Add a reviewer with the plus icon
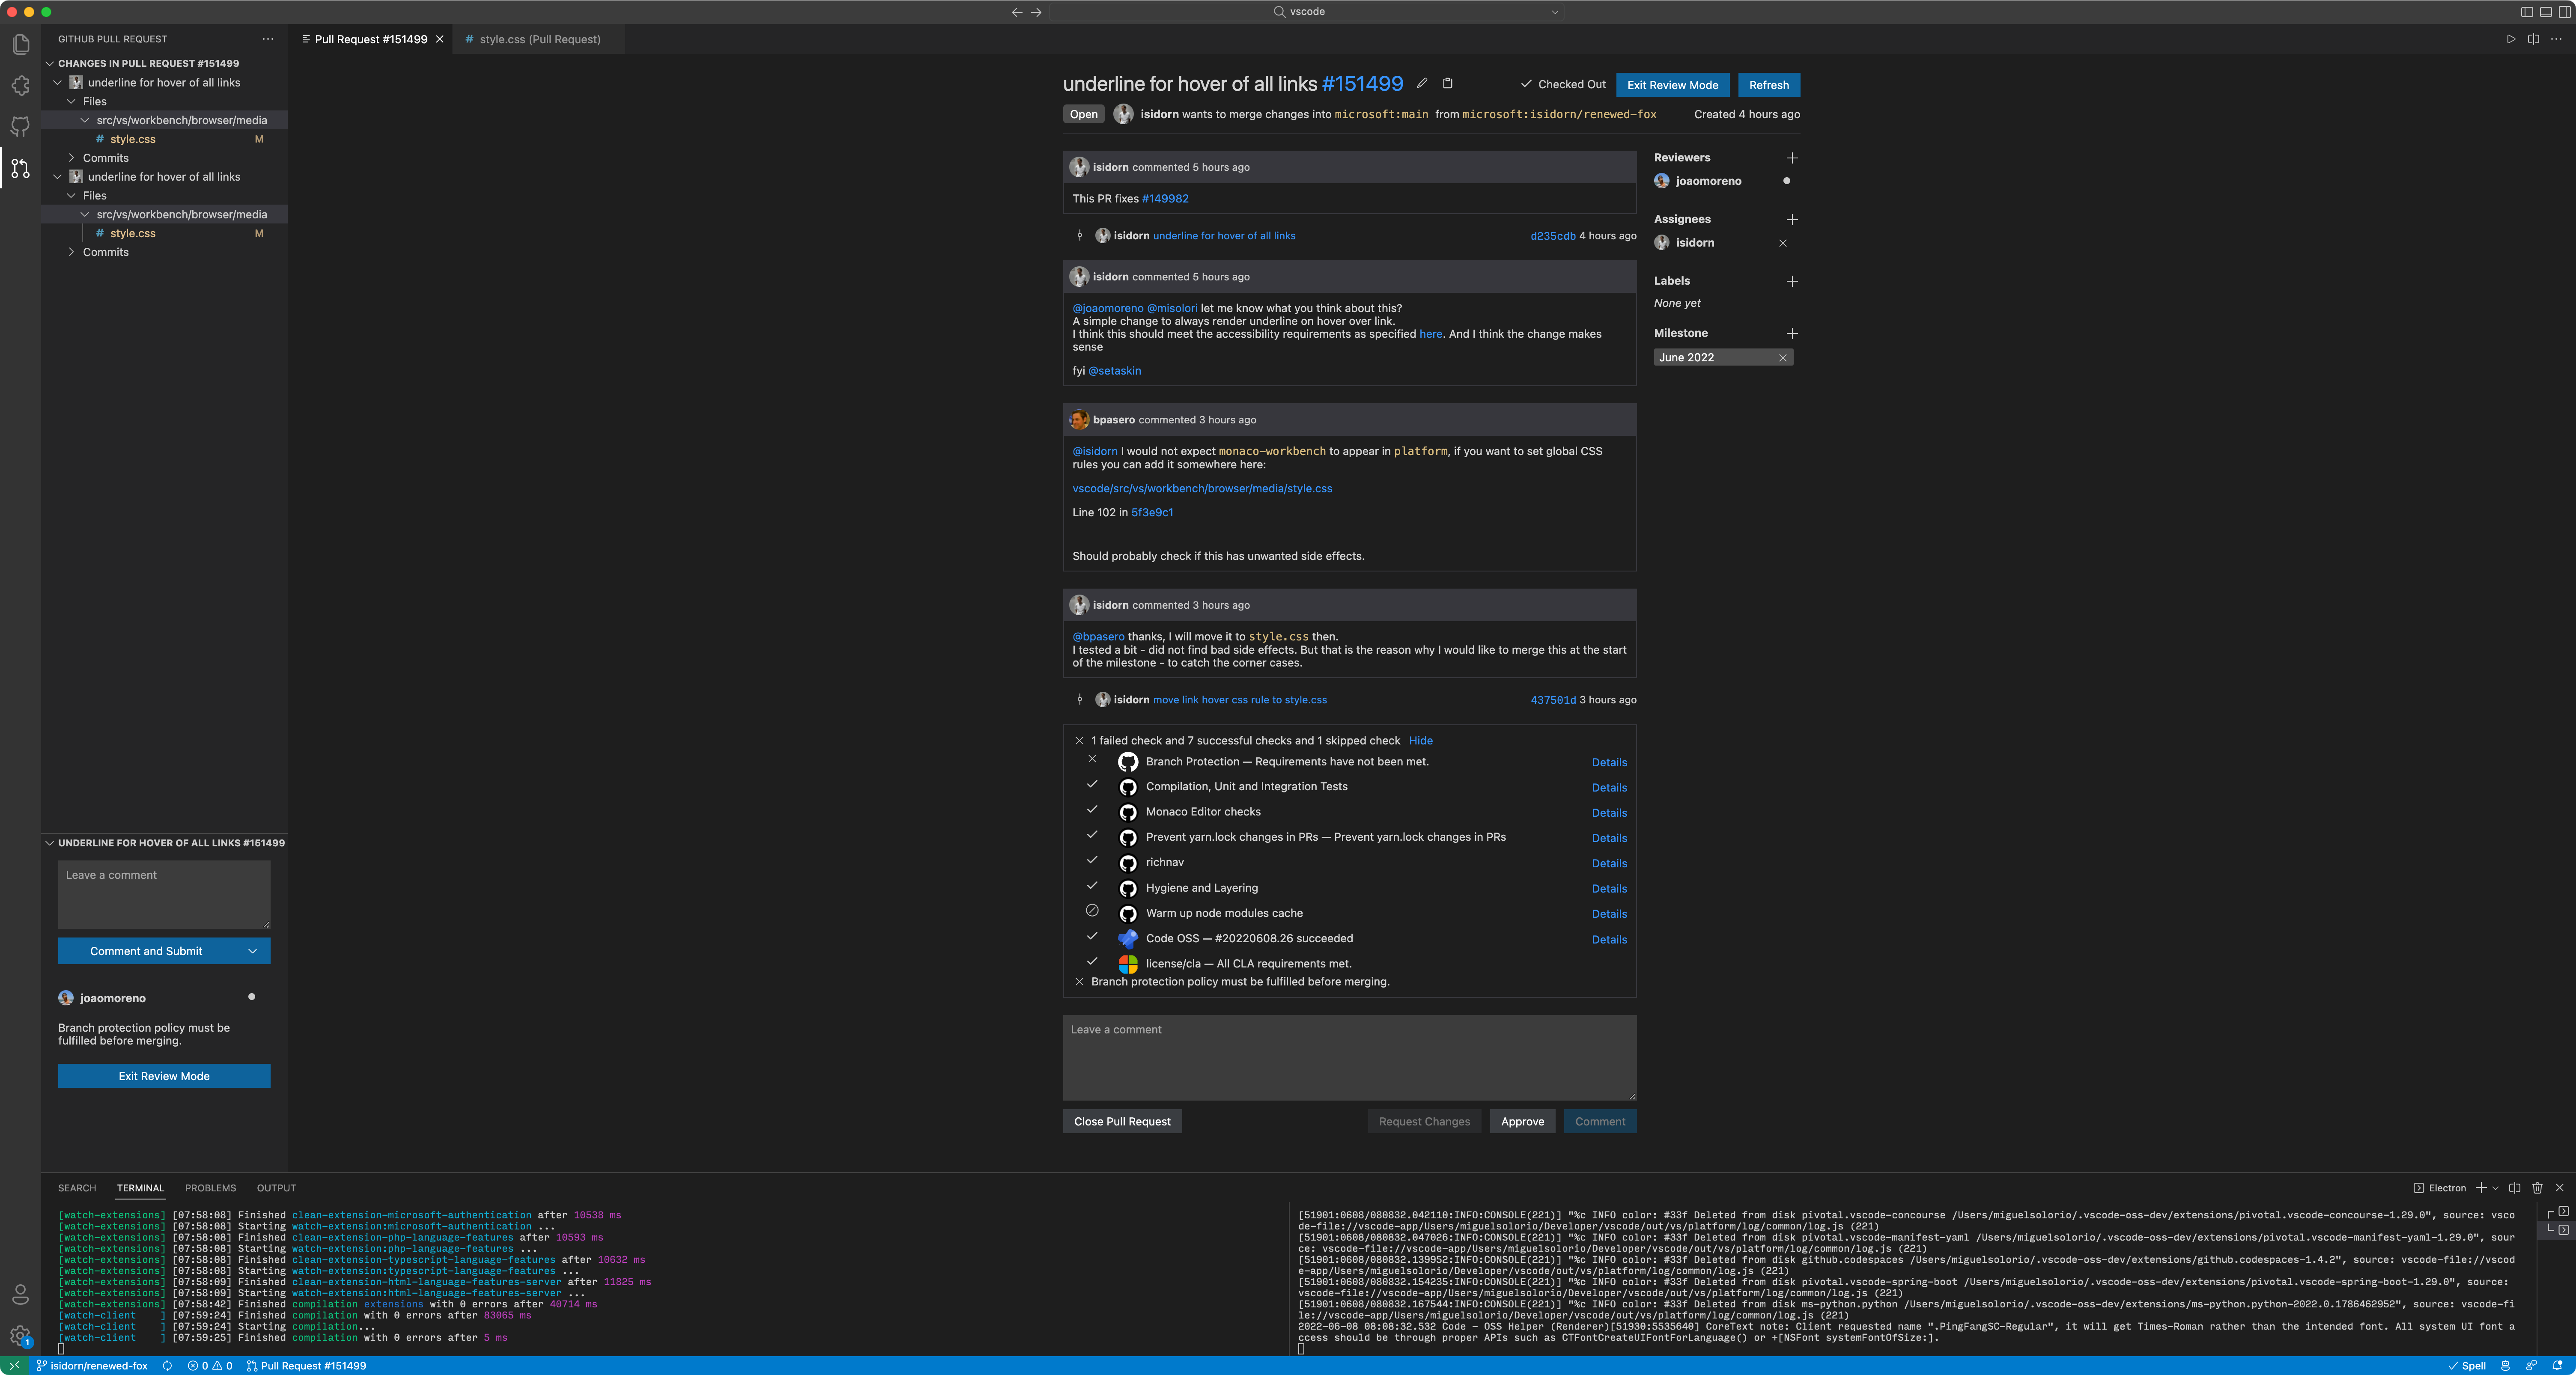The image size is (2576, 1375). tap(1792, 158)
